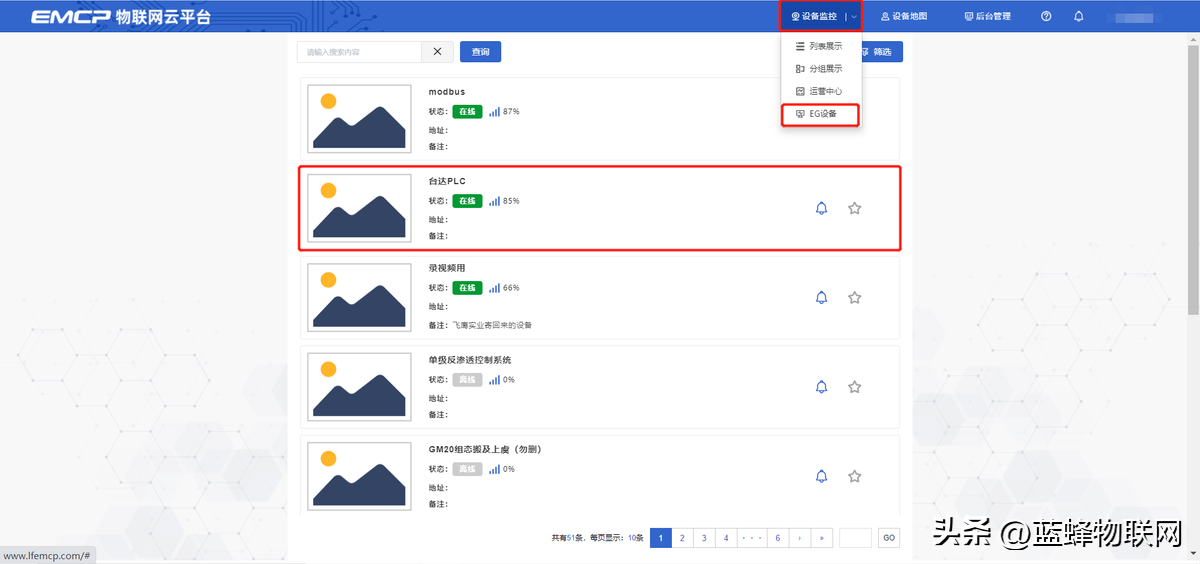
Task: Go to 后台管理 in the top bar
Action: (x=987, y=17)
